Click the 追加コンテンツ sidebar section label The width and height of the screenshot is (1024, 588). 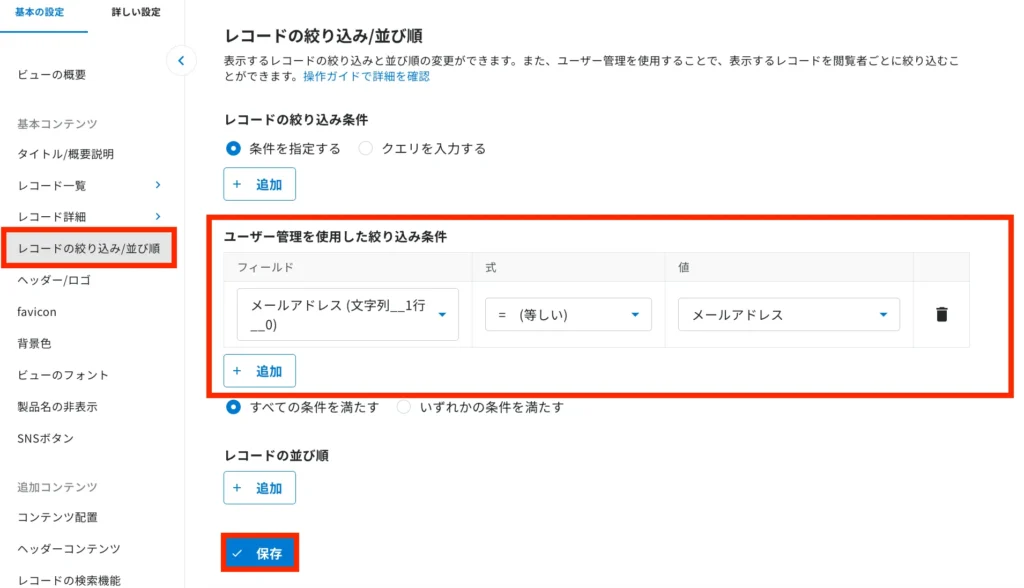click(x=57, y=487)
